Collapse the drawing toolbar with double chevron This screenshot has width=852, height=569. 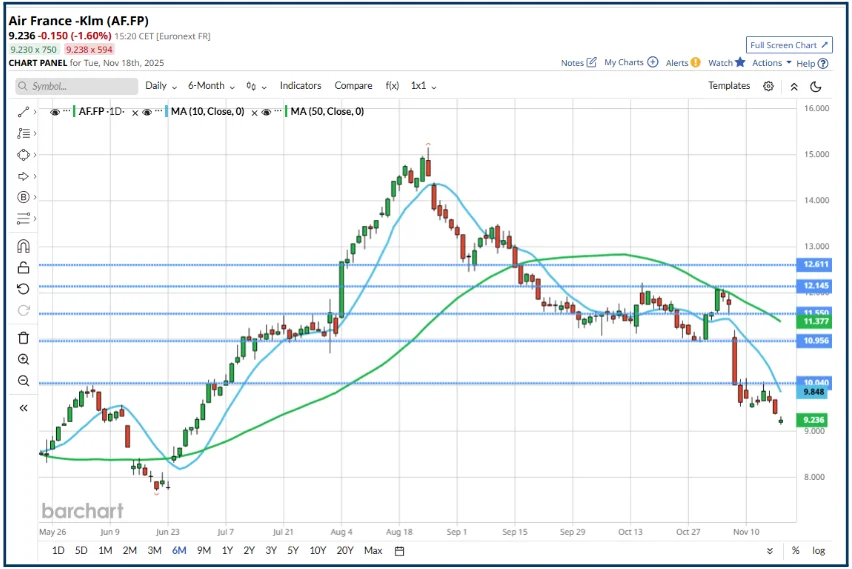(23, 408)
